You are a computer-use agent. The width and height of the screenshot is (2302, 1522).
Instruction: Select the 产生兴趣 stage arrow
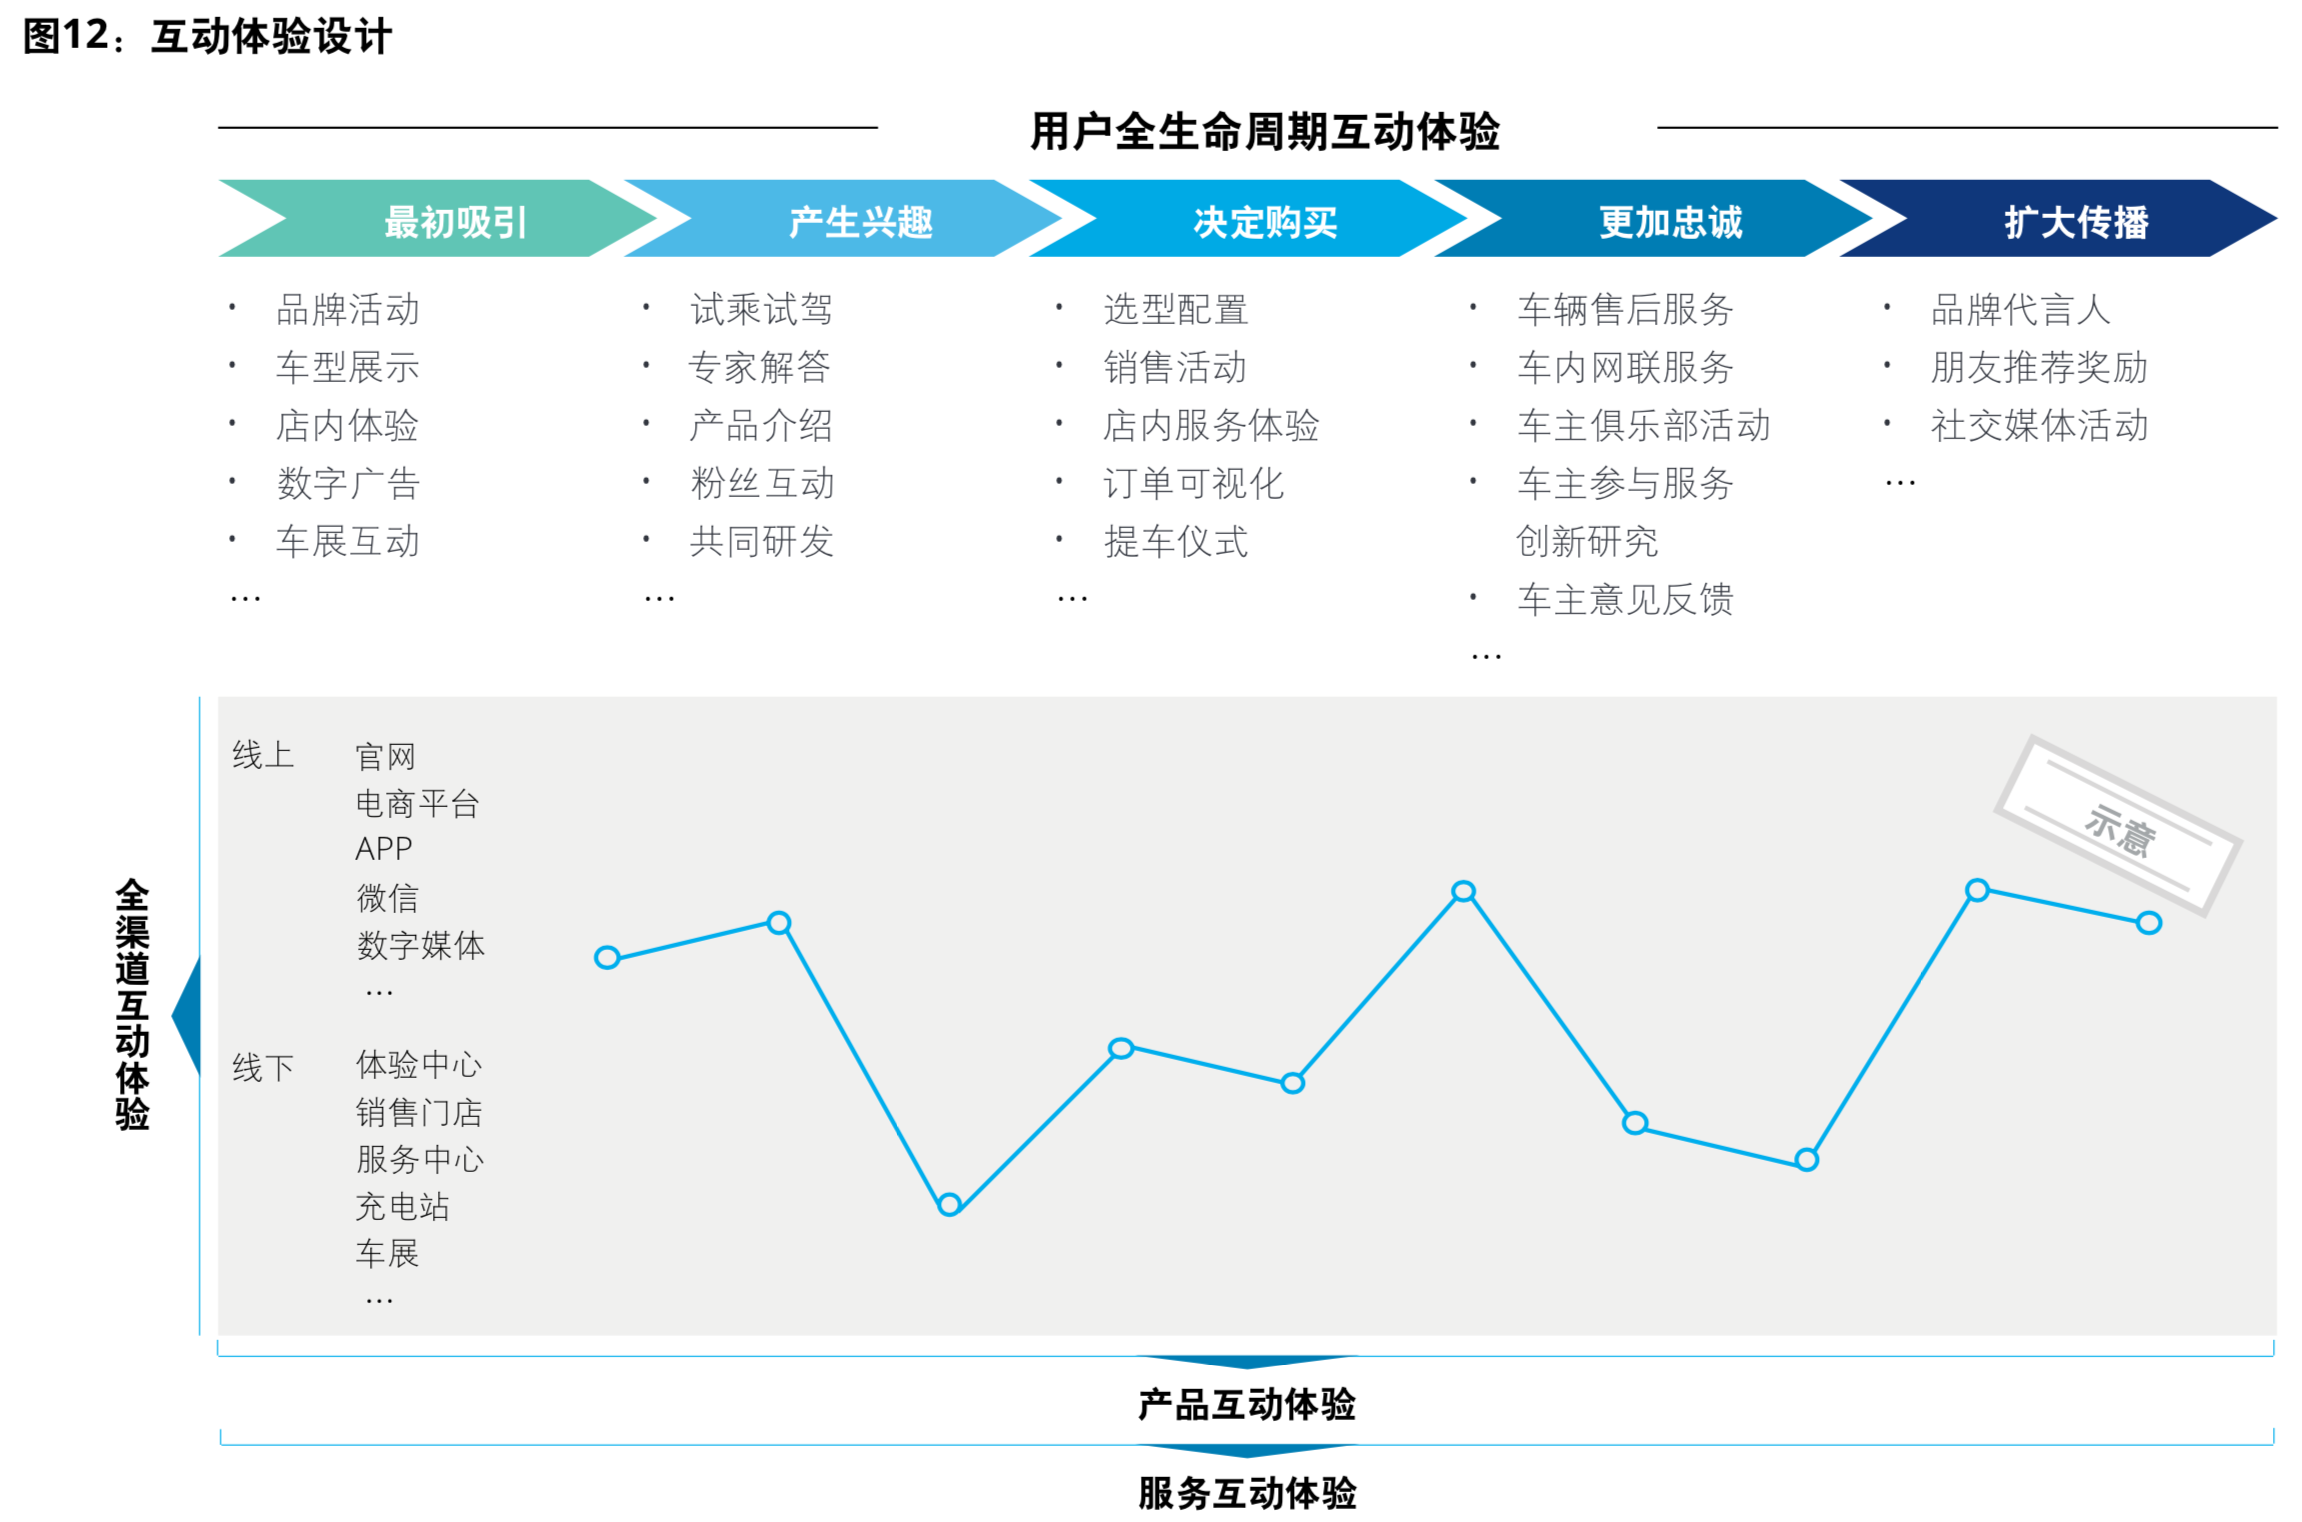(x=860, y=223)
